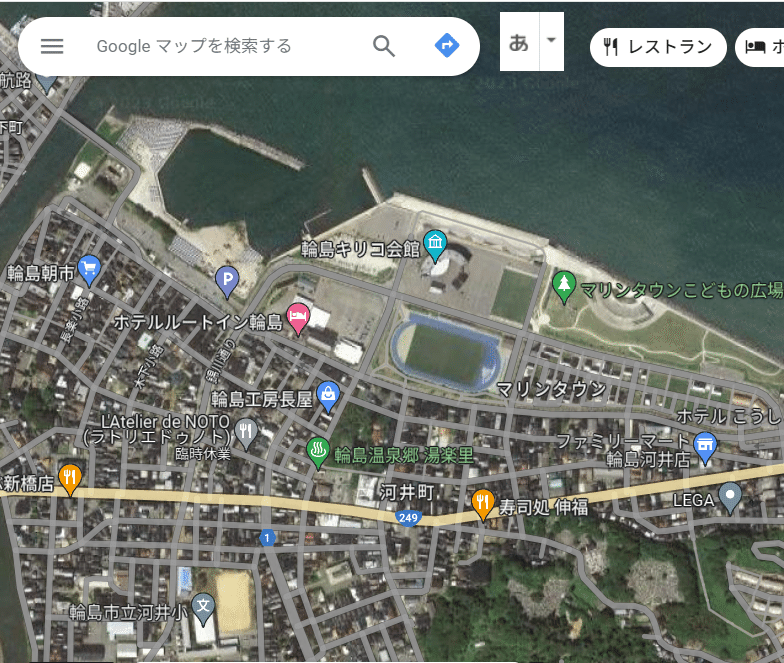Select the hotel category chip with bed icon
The image size is (784, 663).
pos(760,47)
